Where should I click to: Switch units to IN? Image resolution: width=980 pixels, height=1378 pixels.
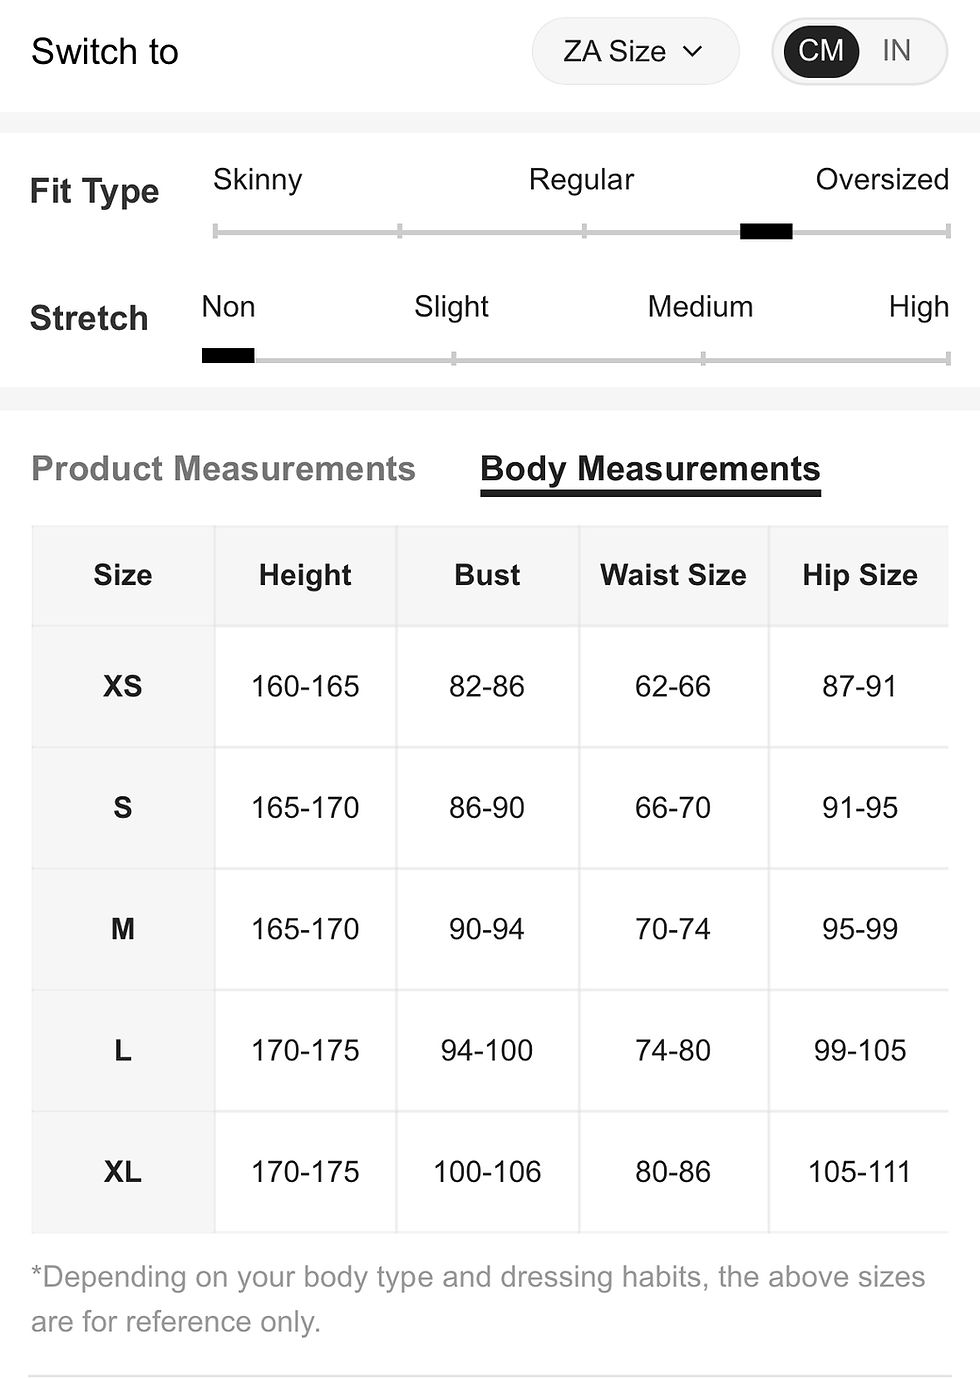896,51
